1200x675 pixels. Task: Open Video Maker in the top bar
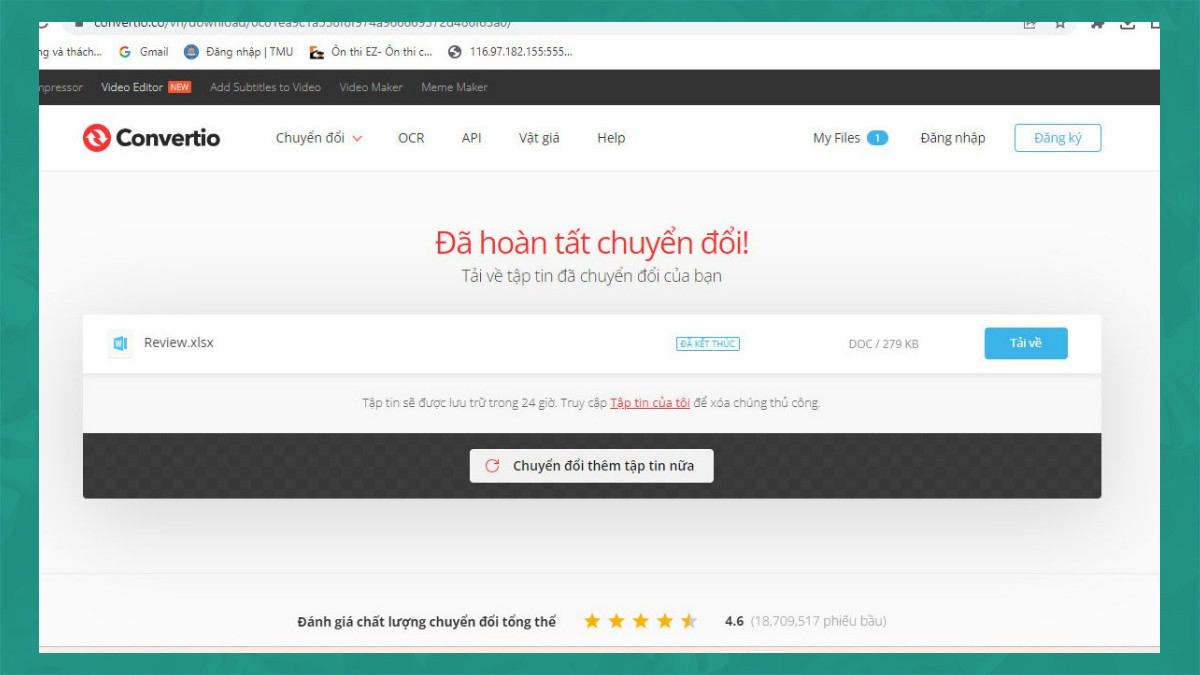pos(371,87)
